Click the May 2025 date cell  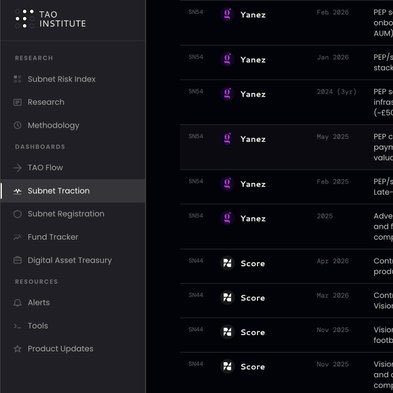click(x=333, y=137)
